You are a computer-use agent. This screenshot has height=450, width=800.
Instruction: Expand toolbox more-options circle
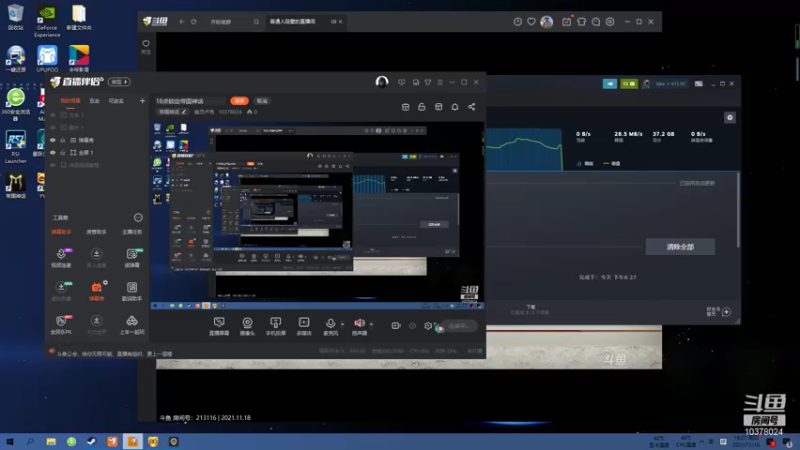click(x=138, y=218)
